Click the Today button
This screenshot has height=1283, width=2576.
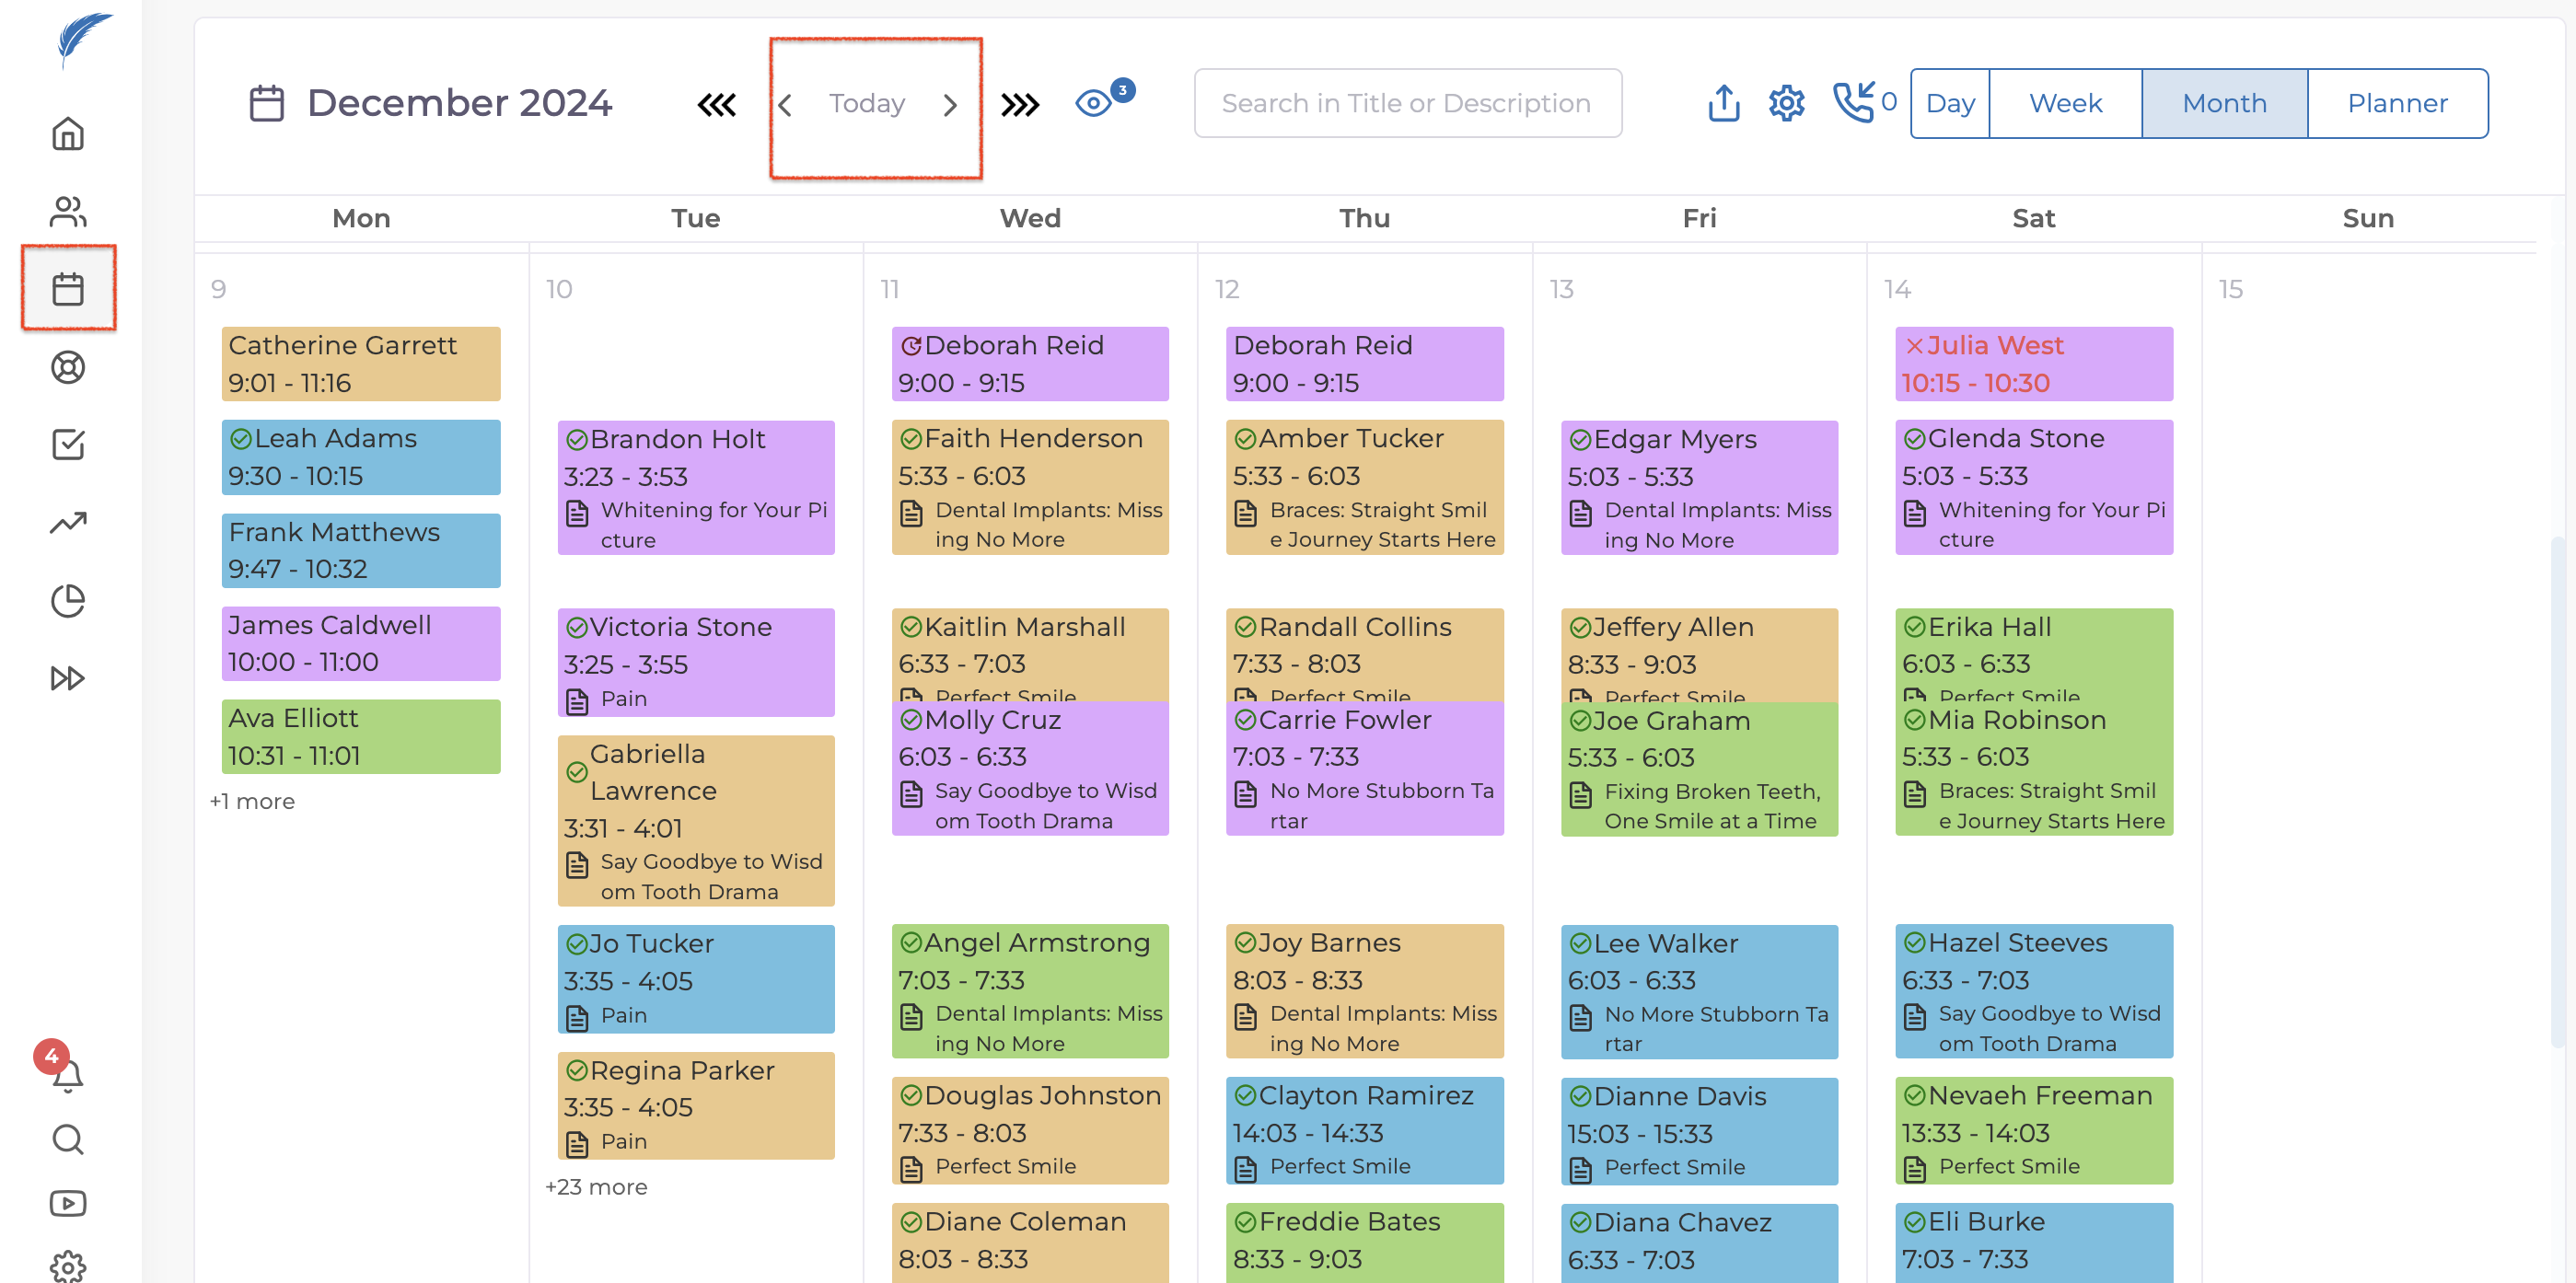(867, 103)
